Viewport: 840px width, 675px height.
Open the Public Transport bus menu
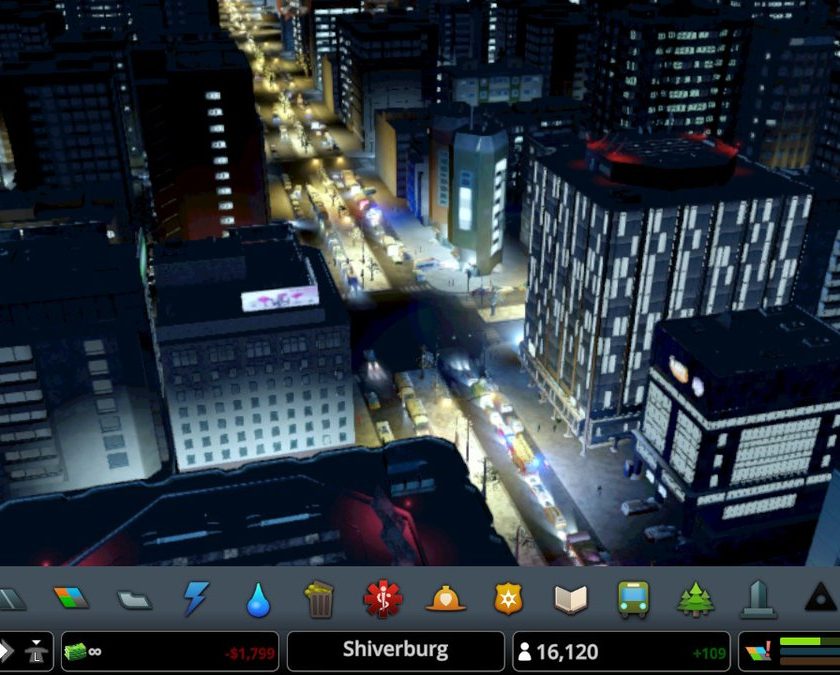[633, 599]
